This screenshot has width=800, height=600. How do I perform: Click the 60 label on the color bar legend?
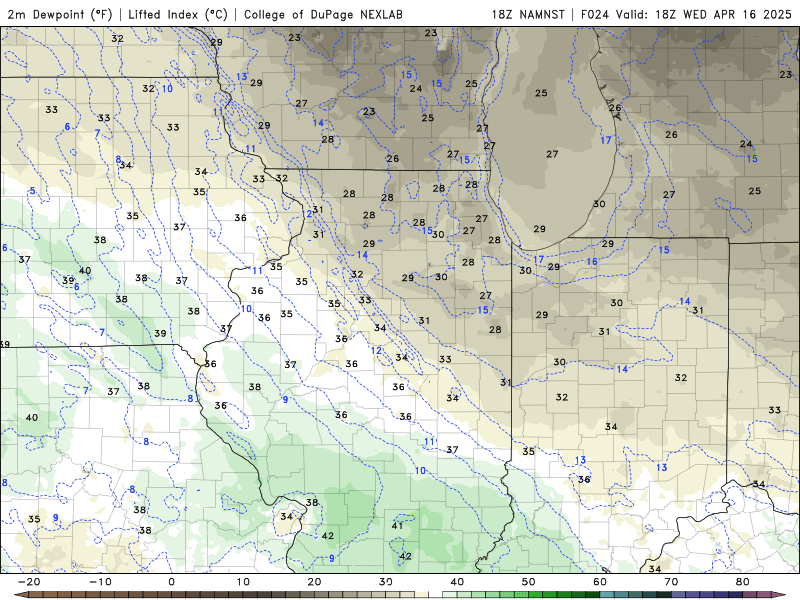pos(600,582)
